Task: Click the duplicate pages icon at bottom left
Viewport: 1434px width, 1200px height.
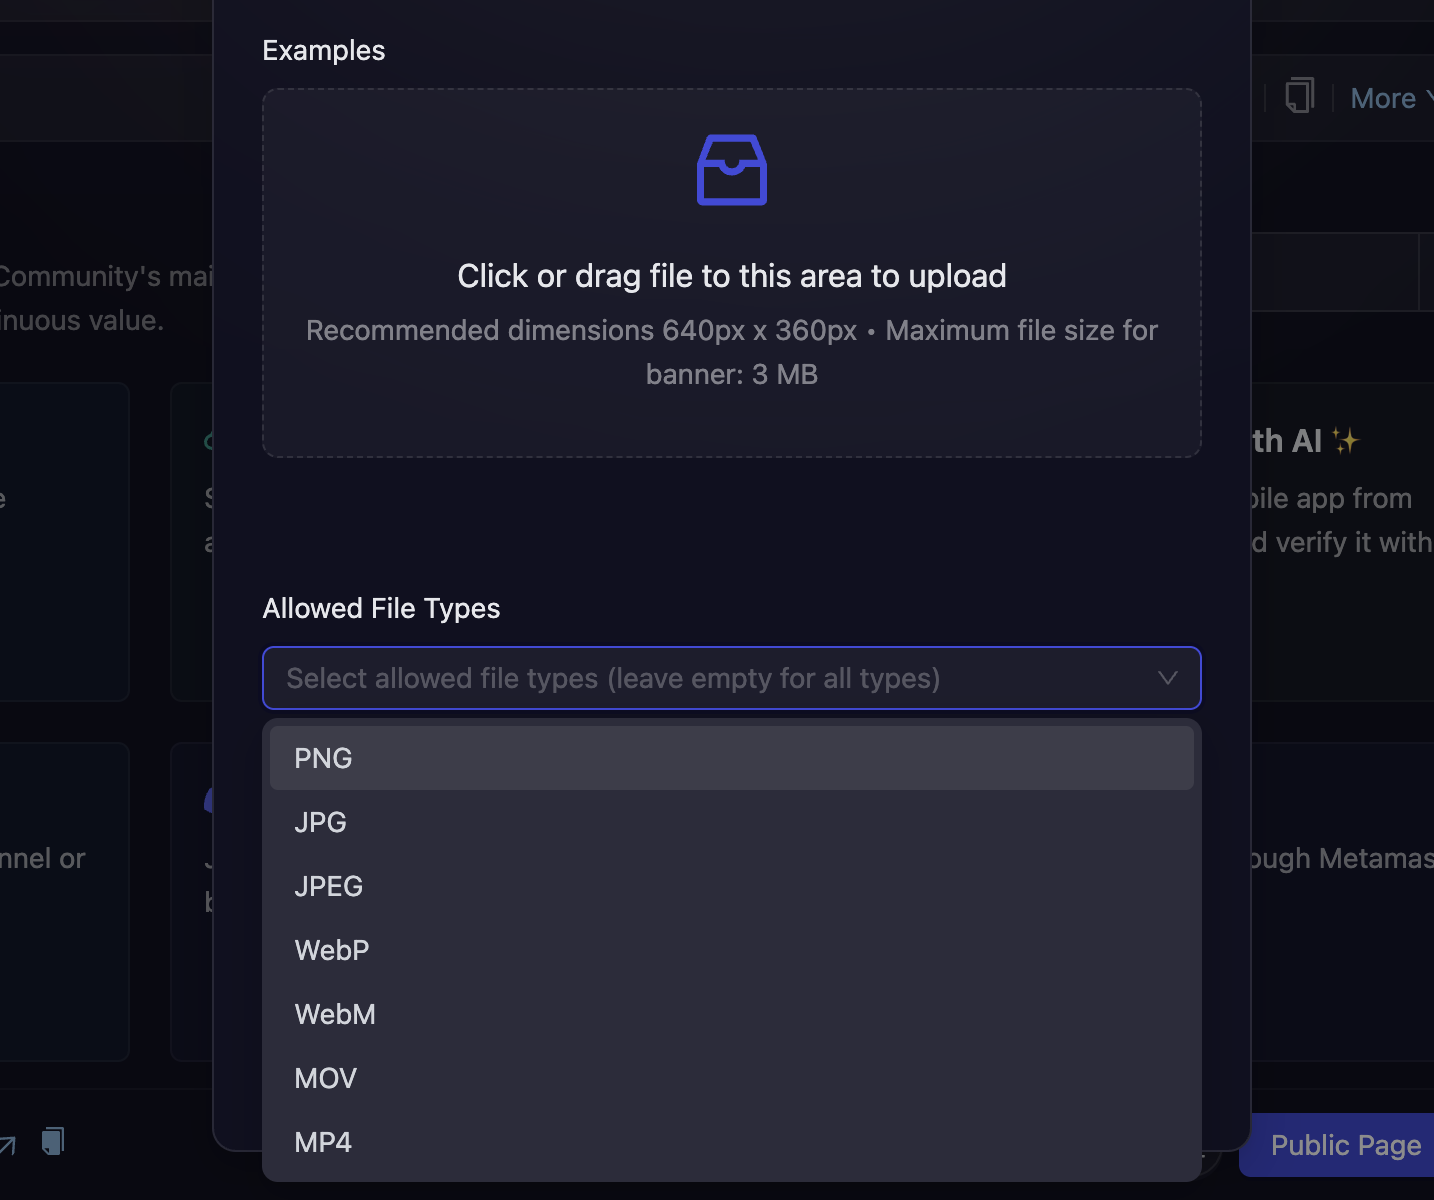Action: (x=52, y=1141)
